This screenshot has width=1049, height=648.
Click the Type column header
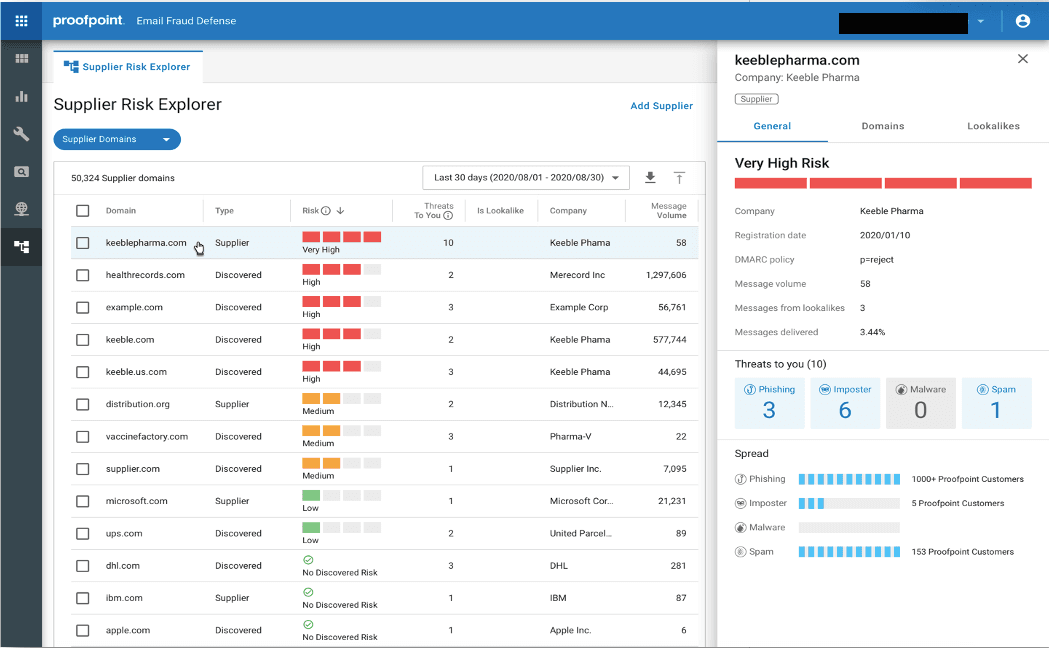[x=224, y=211]
